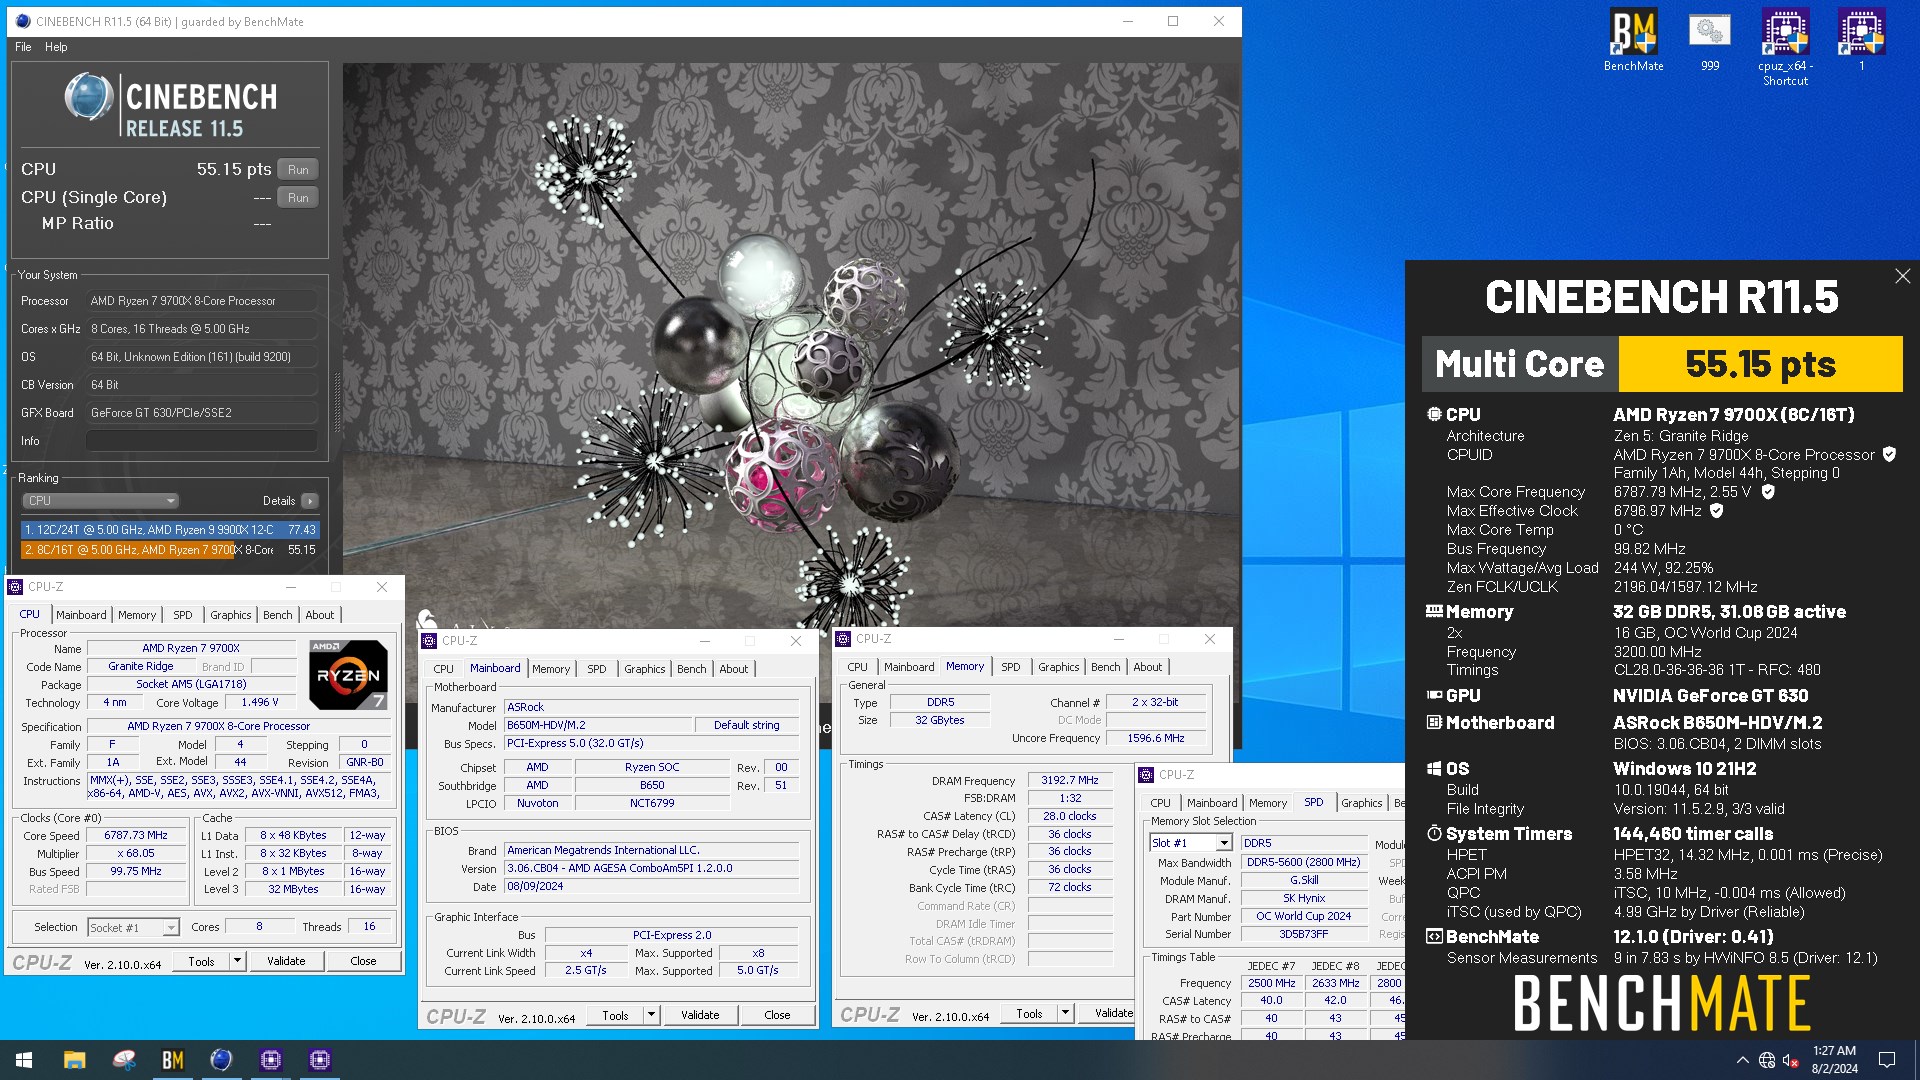The height and width of the screenshot is (1080, 1920).
Task: Open desktop icon labeled 1
Action: tap(1861, 40)
